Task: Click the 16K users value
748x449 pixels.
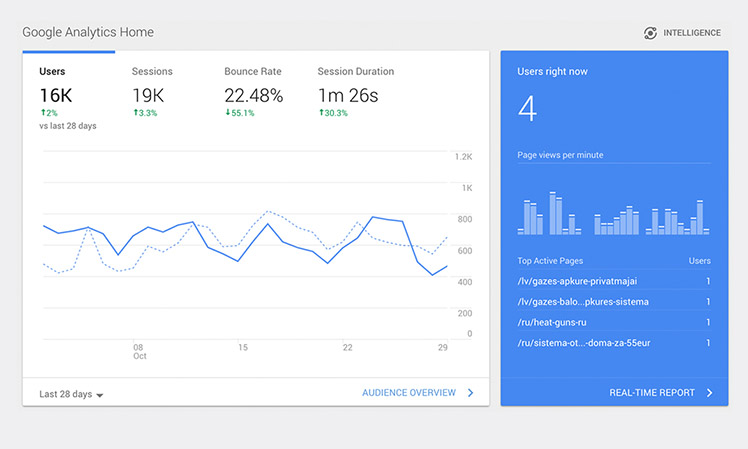Action: [56, 95]
